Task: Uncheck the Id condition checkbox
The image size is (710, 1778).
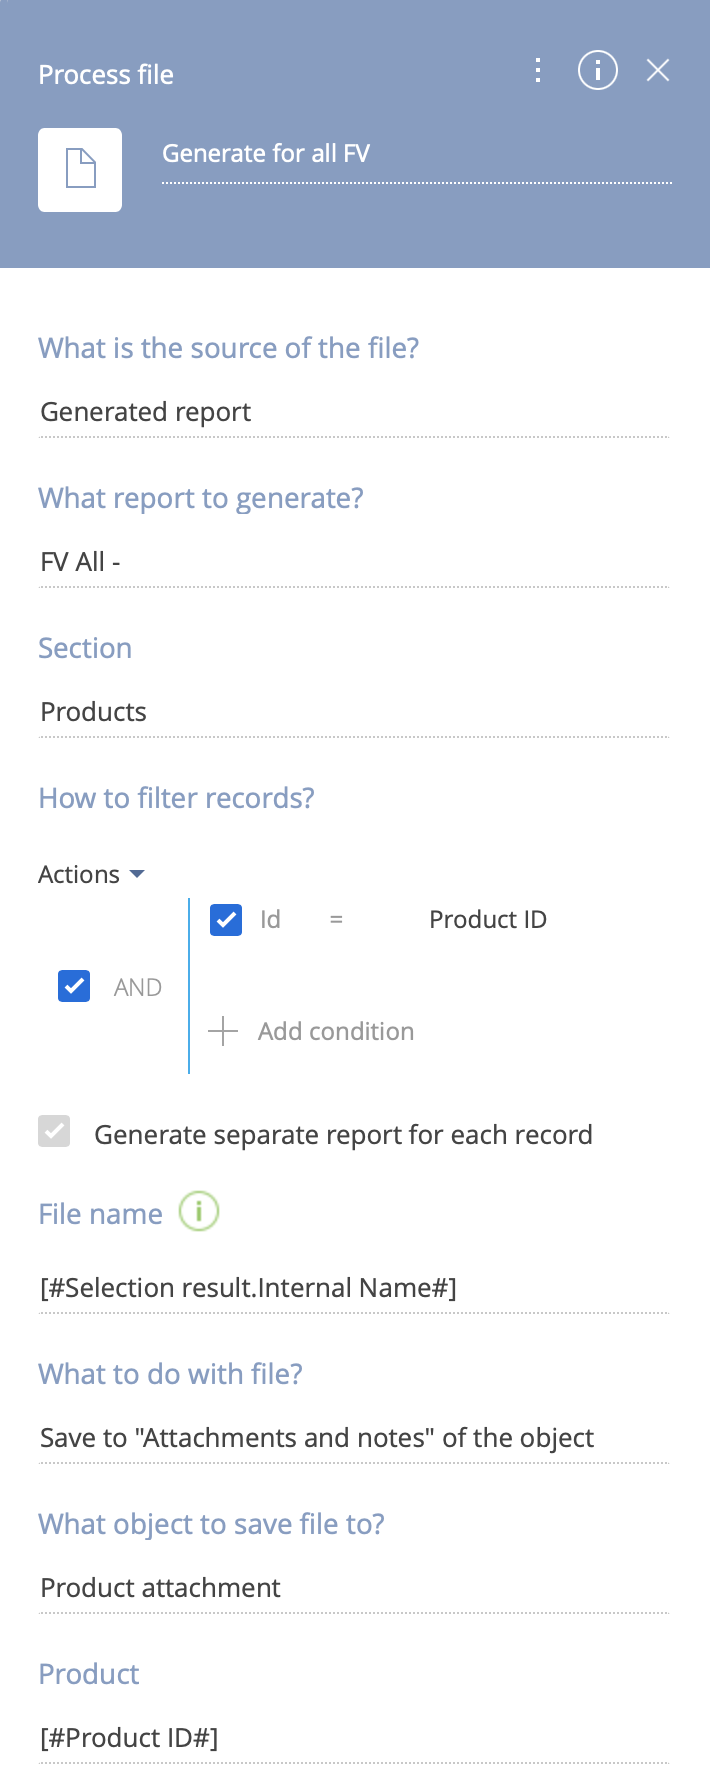Action: coord(226,919)
